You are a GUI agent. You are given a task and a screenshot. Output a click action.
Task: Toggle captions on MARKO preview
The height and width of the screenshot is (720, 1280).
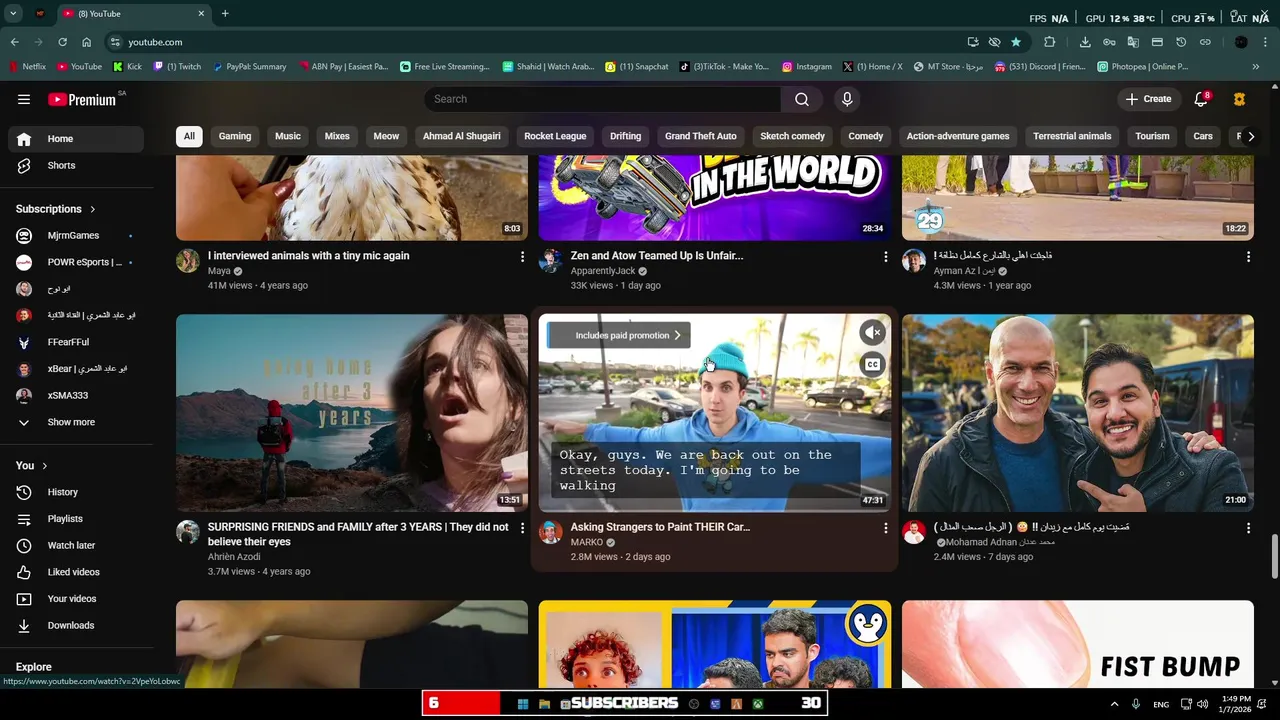pyautogui.click(x=872, y=364)
